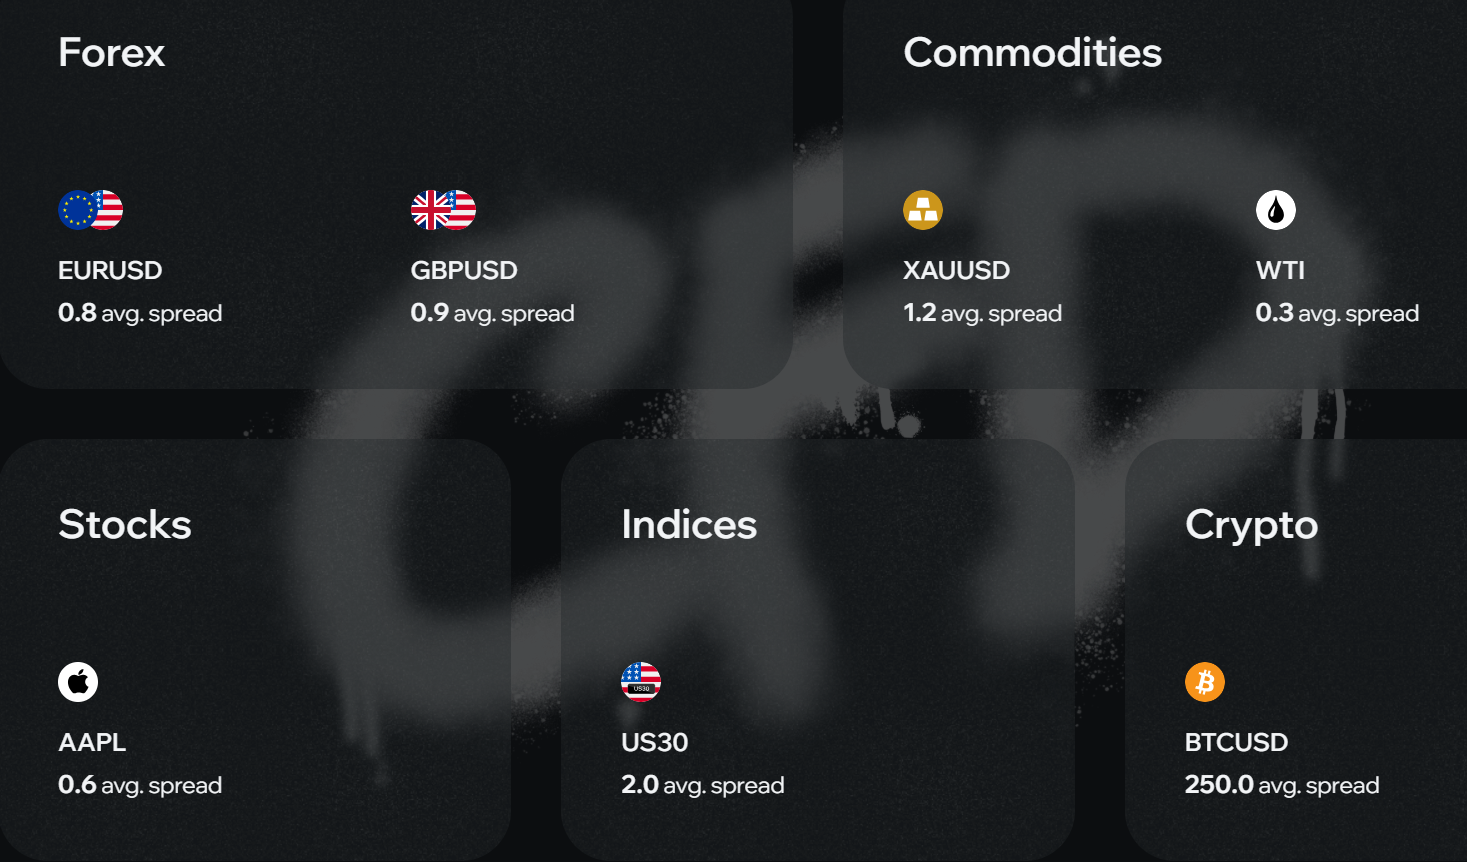Click the GBPUSD flag pair icon

(443, 210)
